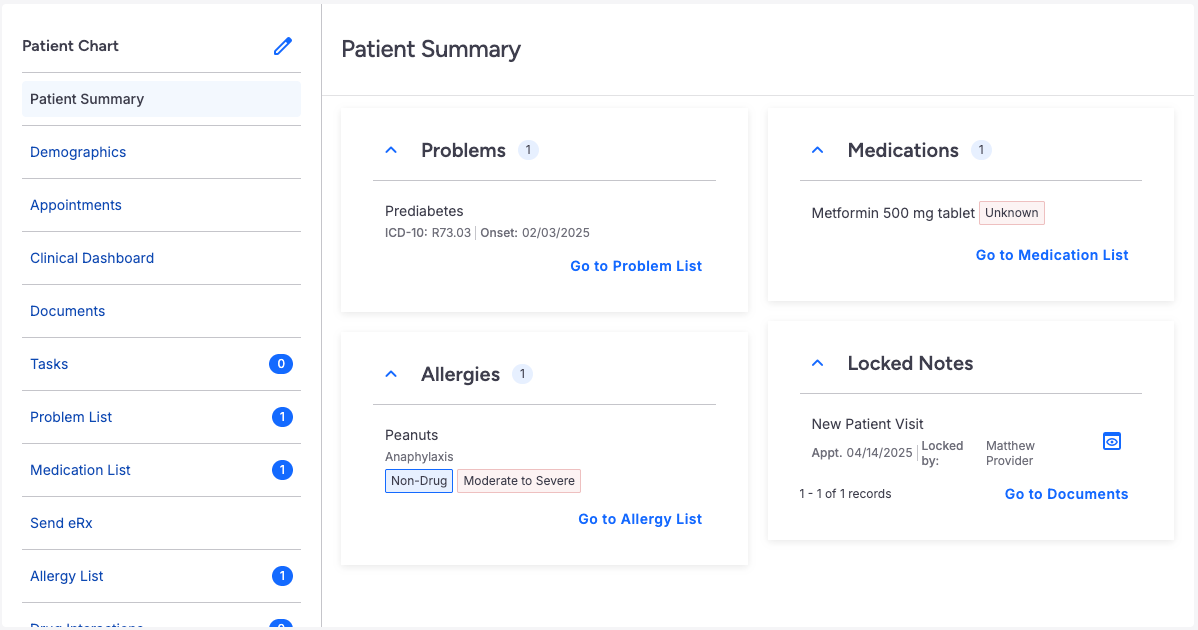This screenshot has height=630, width=1198.
Task: Open the Go to Documents link
Action: pos(1066,494)
